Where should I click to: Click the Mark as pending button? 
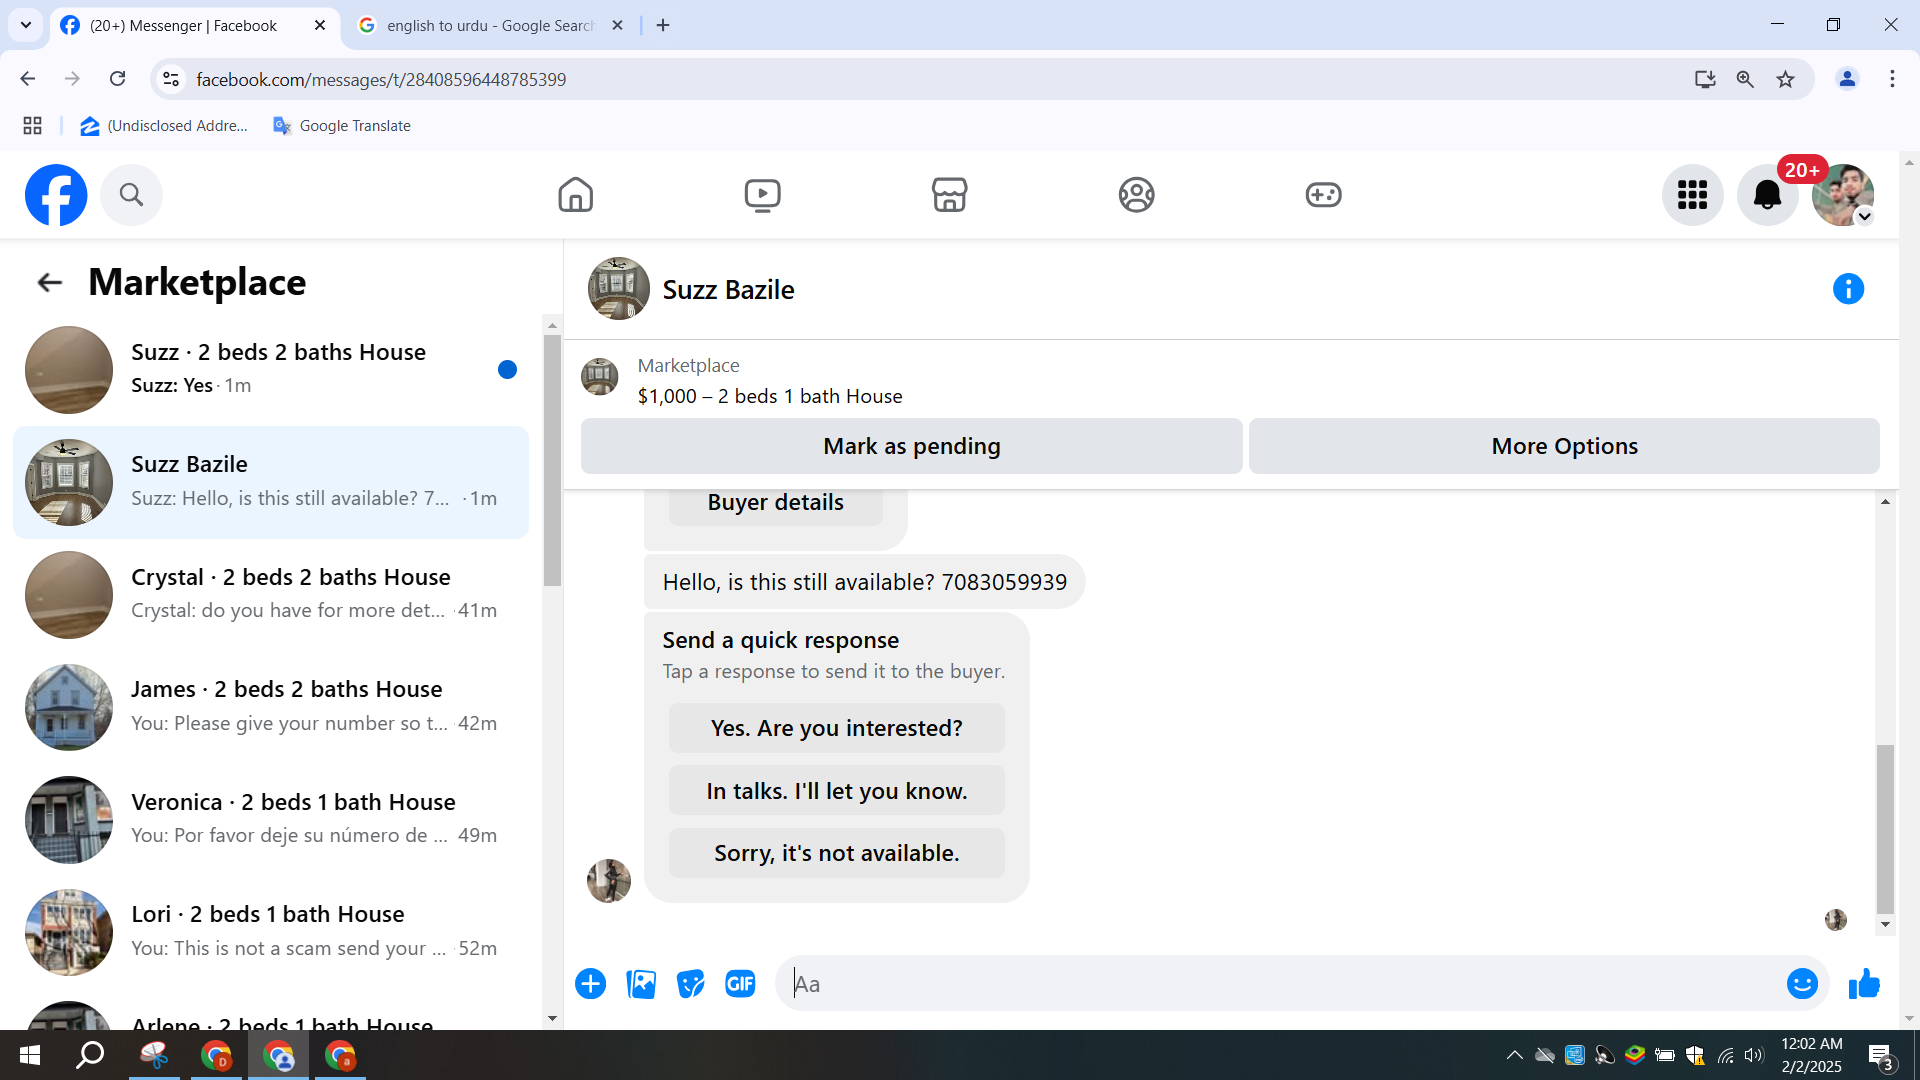911,446
